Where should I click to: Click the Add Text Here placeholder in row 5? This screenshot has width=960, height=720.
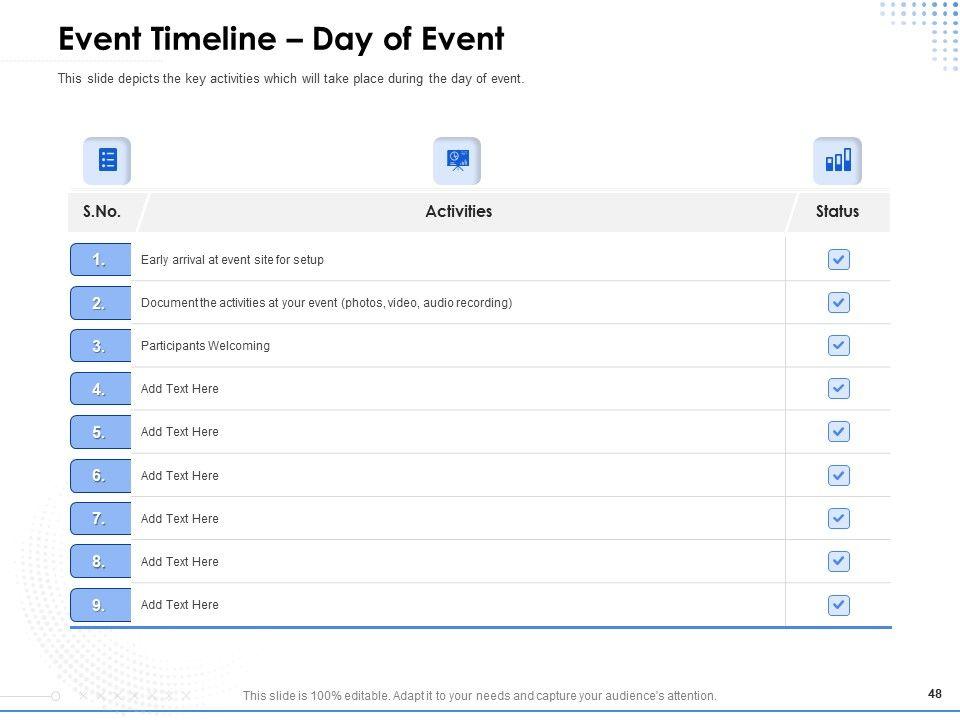(180, 432)
